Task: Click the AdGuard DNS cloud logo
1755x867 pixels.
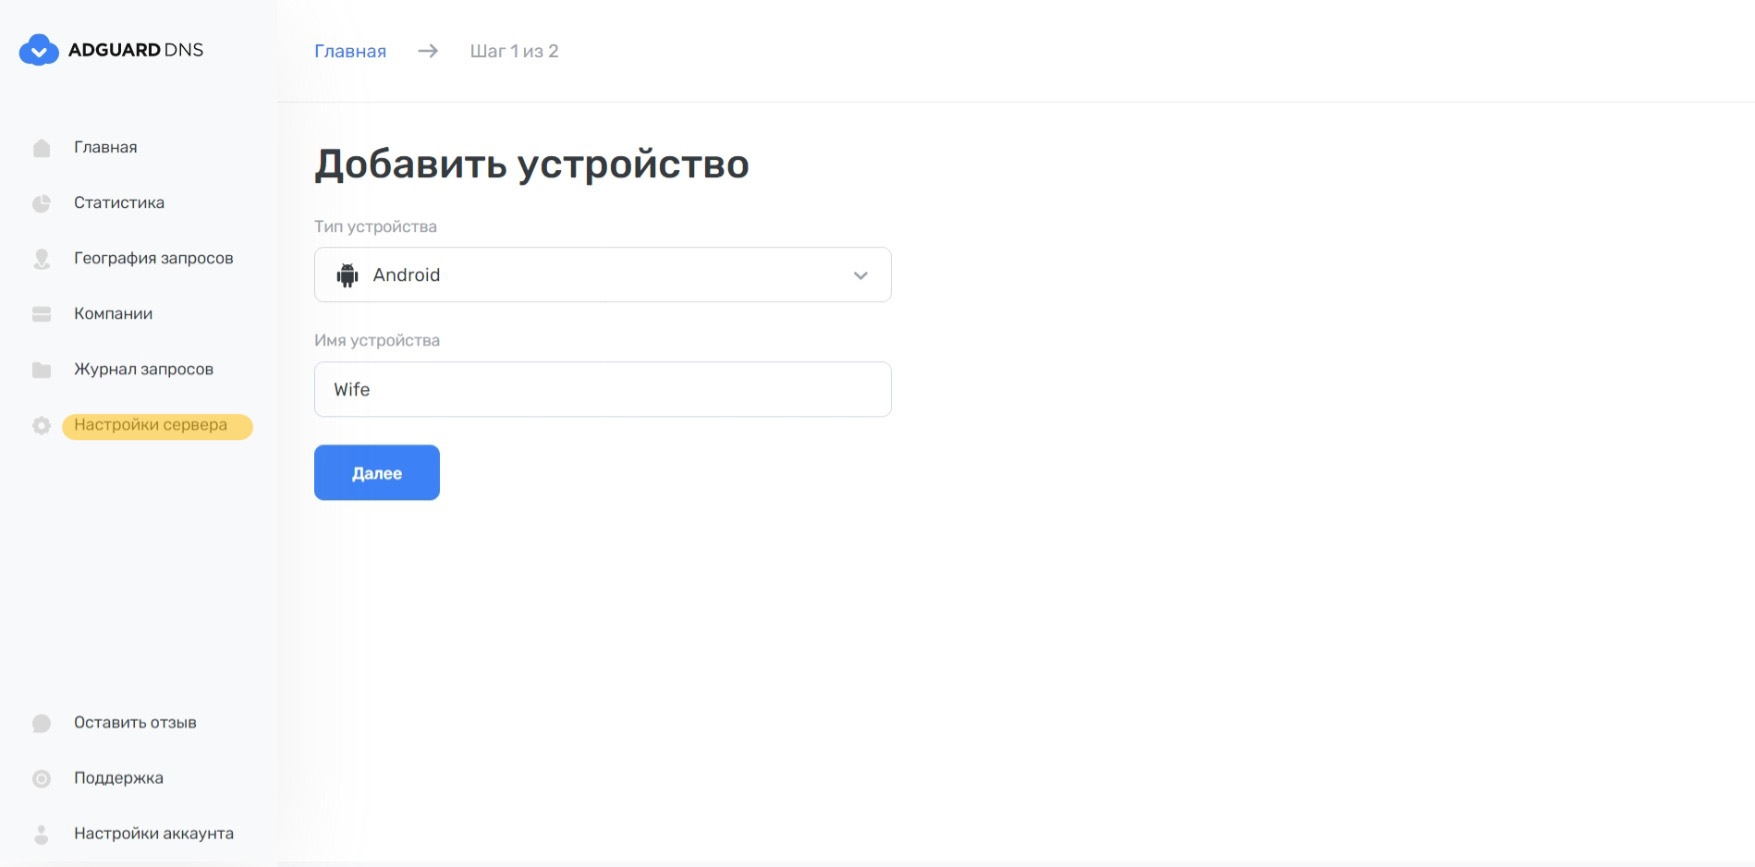Action: [x=39, y=50]
